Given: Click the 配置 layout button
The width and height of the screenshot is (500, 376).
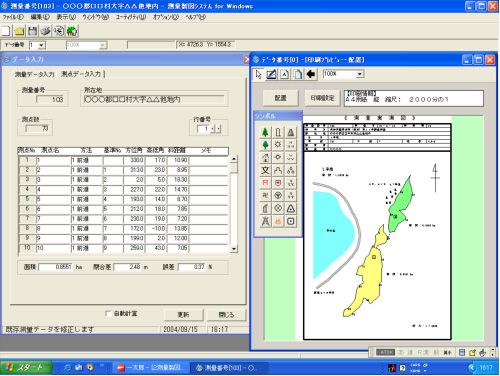Looking at the screenshot, I should tap(281, 98).
